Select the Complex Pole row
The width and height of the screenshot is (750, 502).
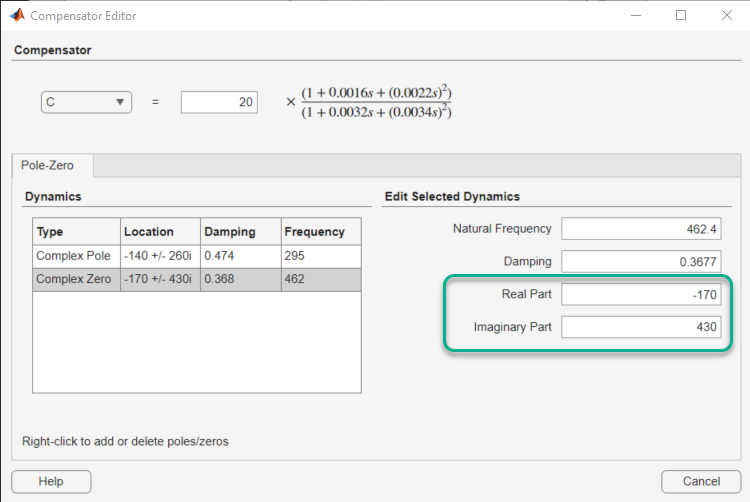pyautogui.click(x=76, y=255)
